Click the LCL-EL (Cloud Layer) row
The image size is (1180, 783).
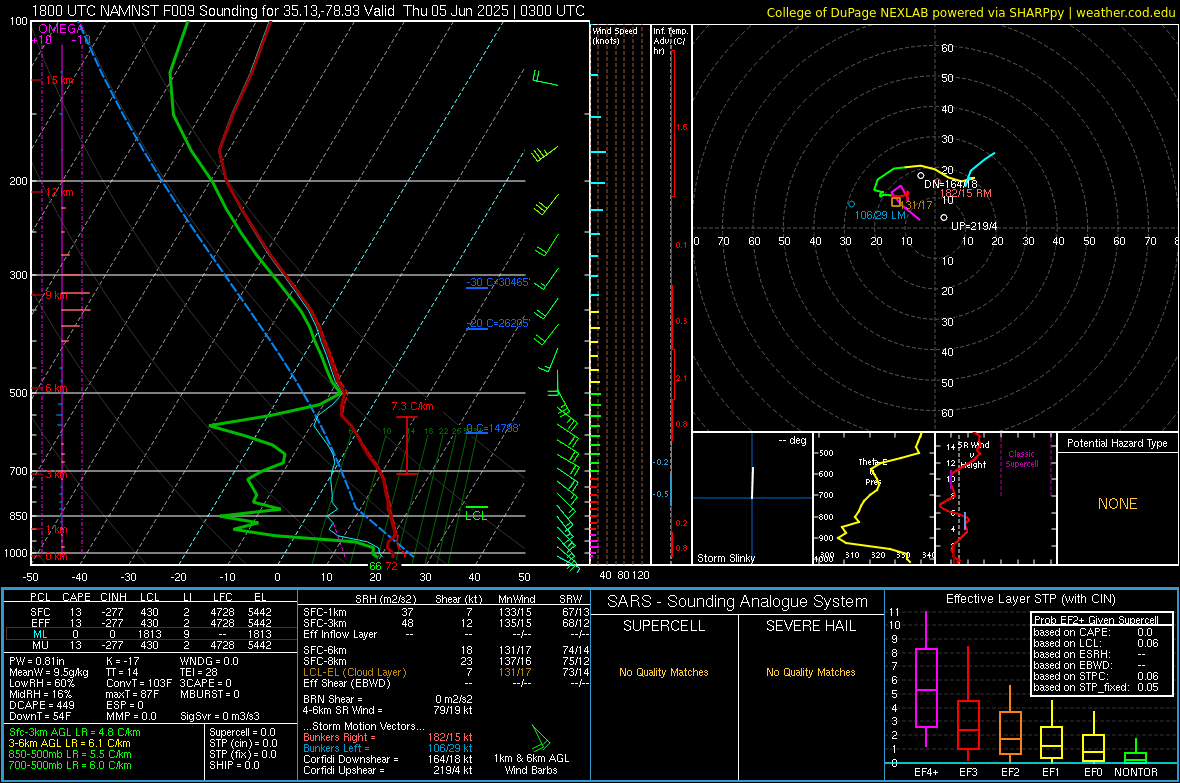point(446,672)
